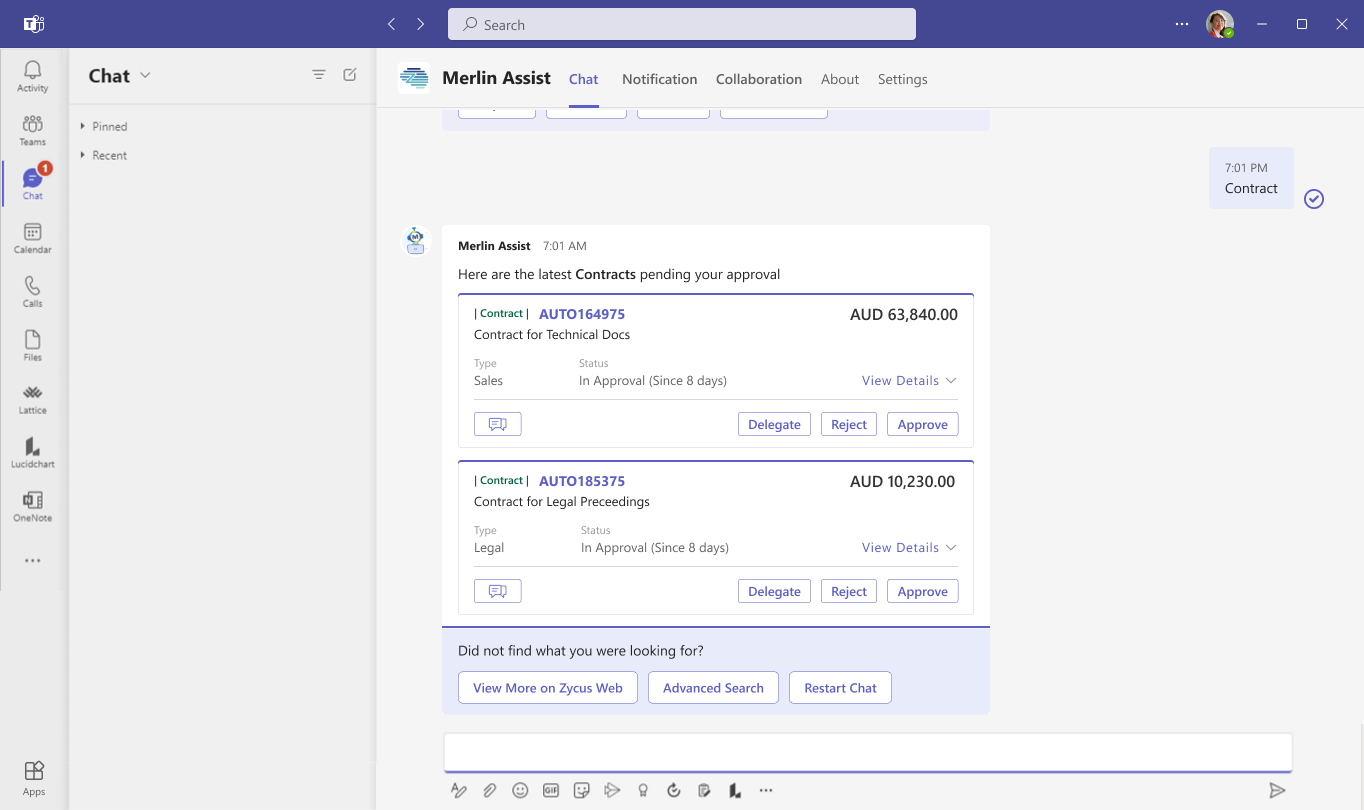The image size is (1364, 810).
Task: Approve contract AUTO164975
Action: [923, 424]
